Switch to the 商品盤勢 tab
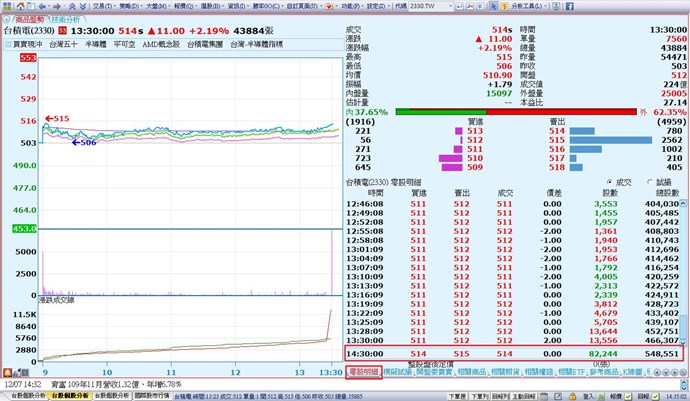Screen dimensions: 690x401 (x=30, y=20)
